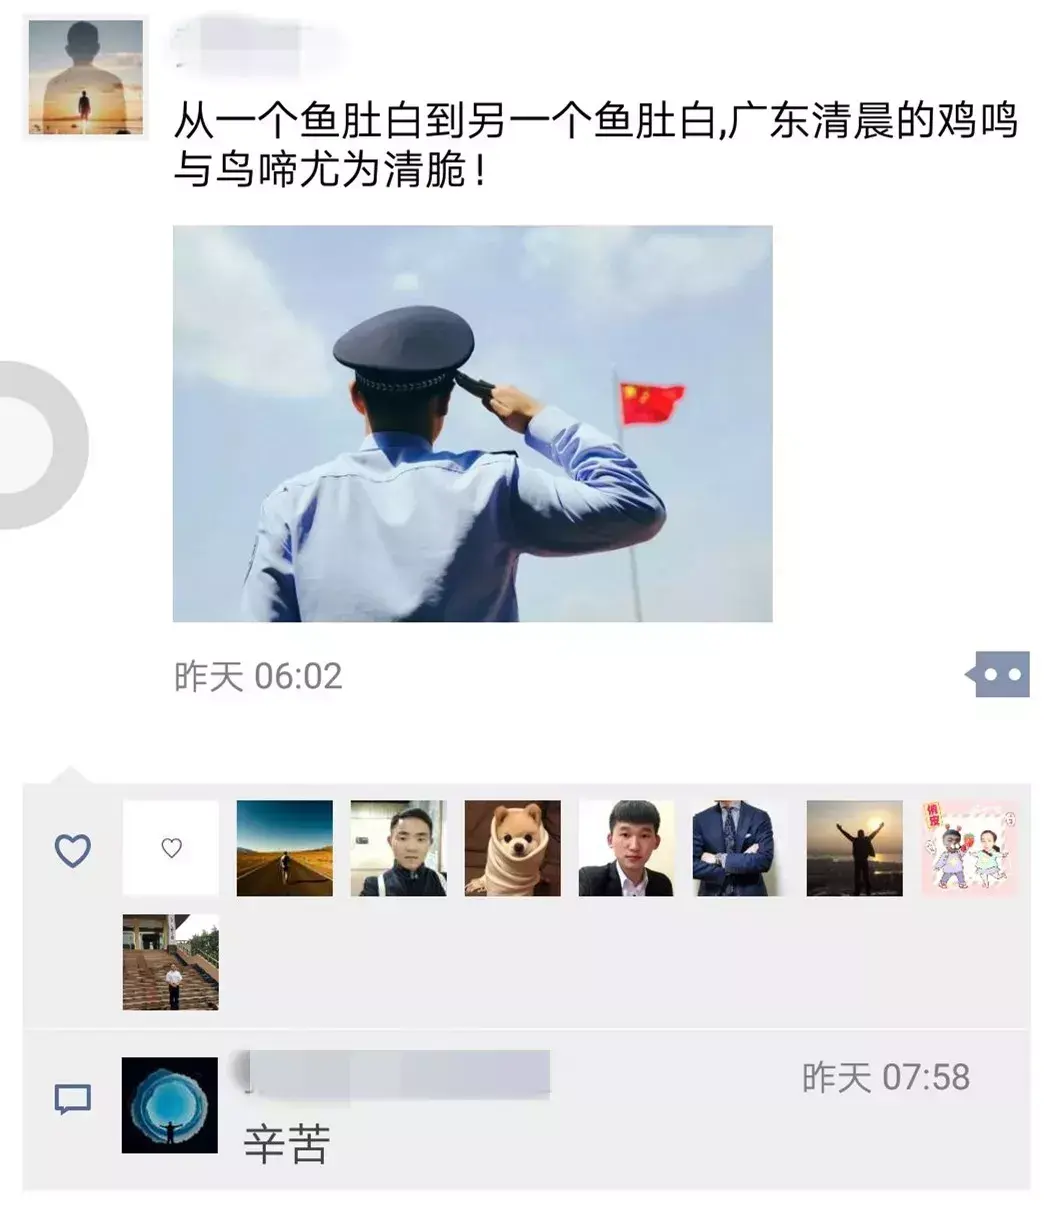Click the speech bubble comment icon
This screenshot has width=1050, height=1212.
tap(72, 1099)
